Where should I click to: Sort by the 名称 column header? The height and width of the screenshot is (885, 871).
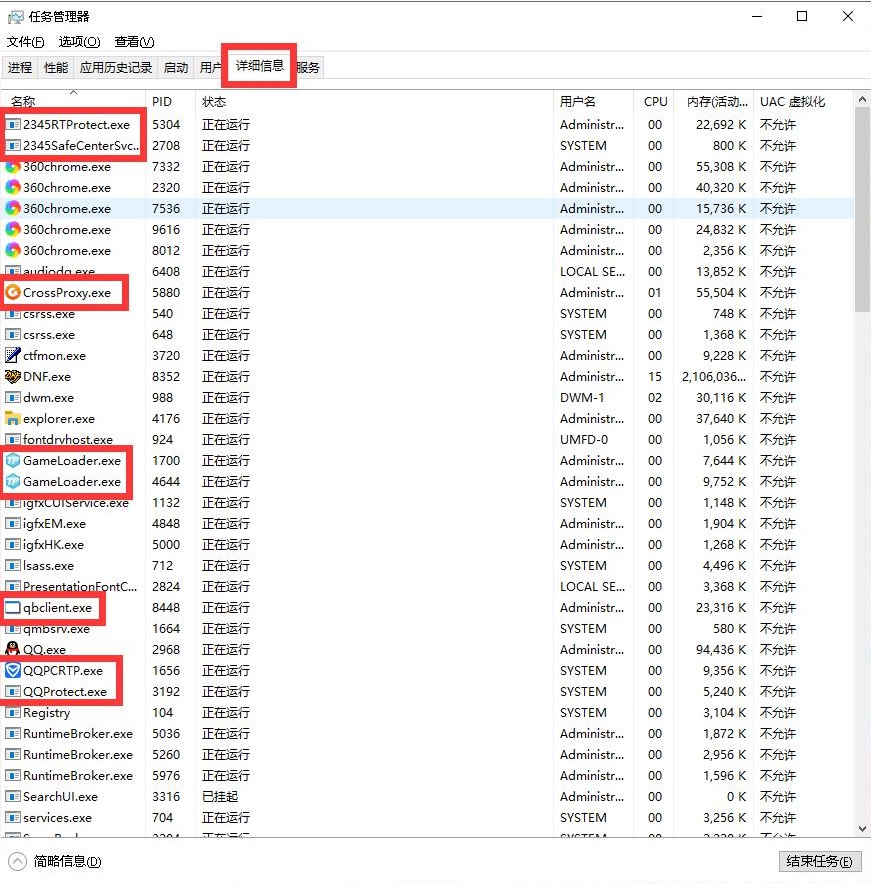point(73,101)
